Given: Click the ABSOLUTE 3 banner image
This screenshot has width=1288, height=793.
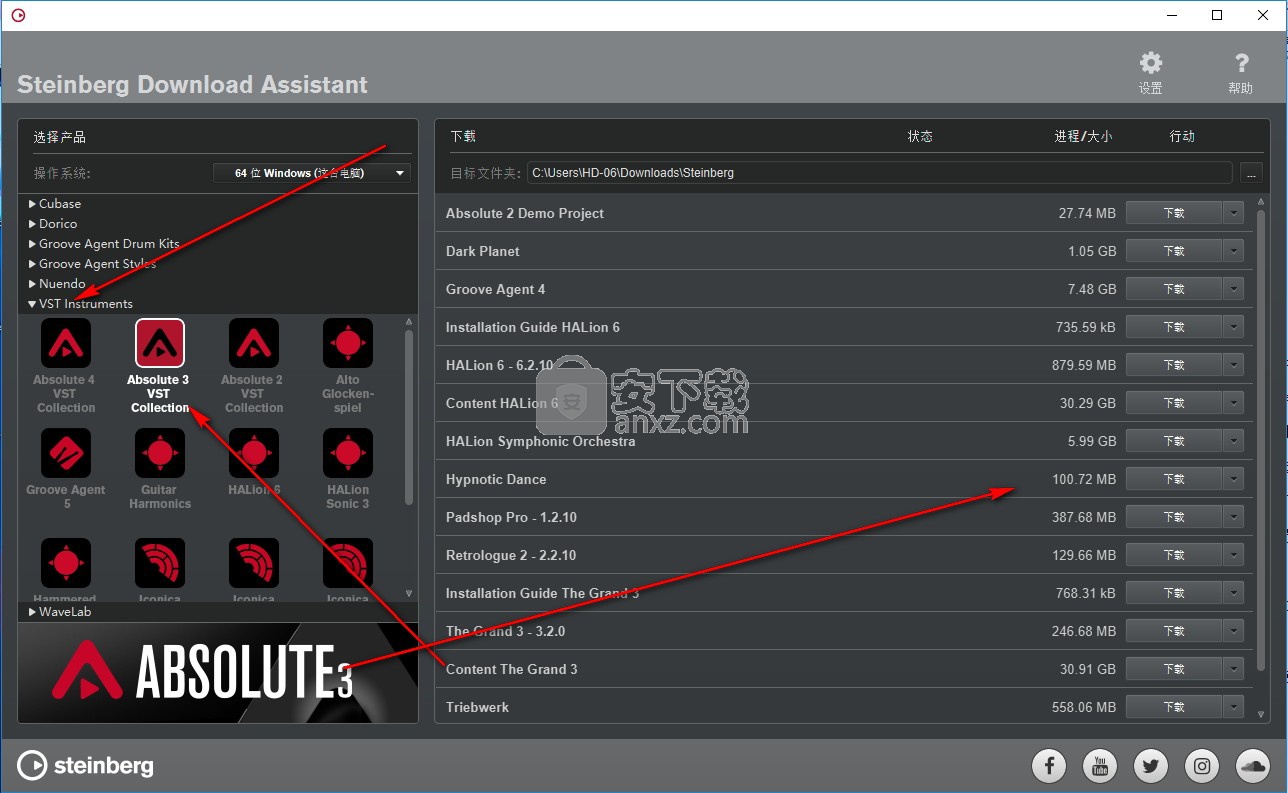Looking at the screenshot, I should pos(218,672).
